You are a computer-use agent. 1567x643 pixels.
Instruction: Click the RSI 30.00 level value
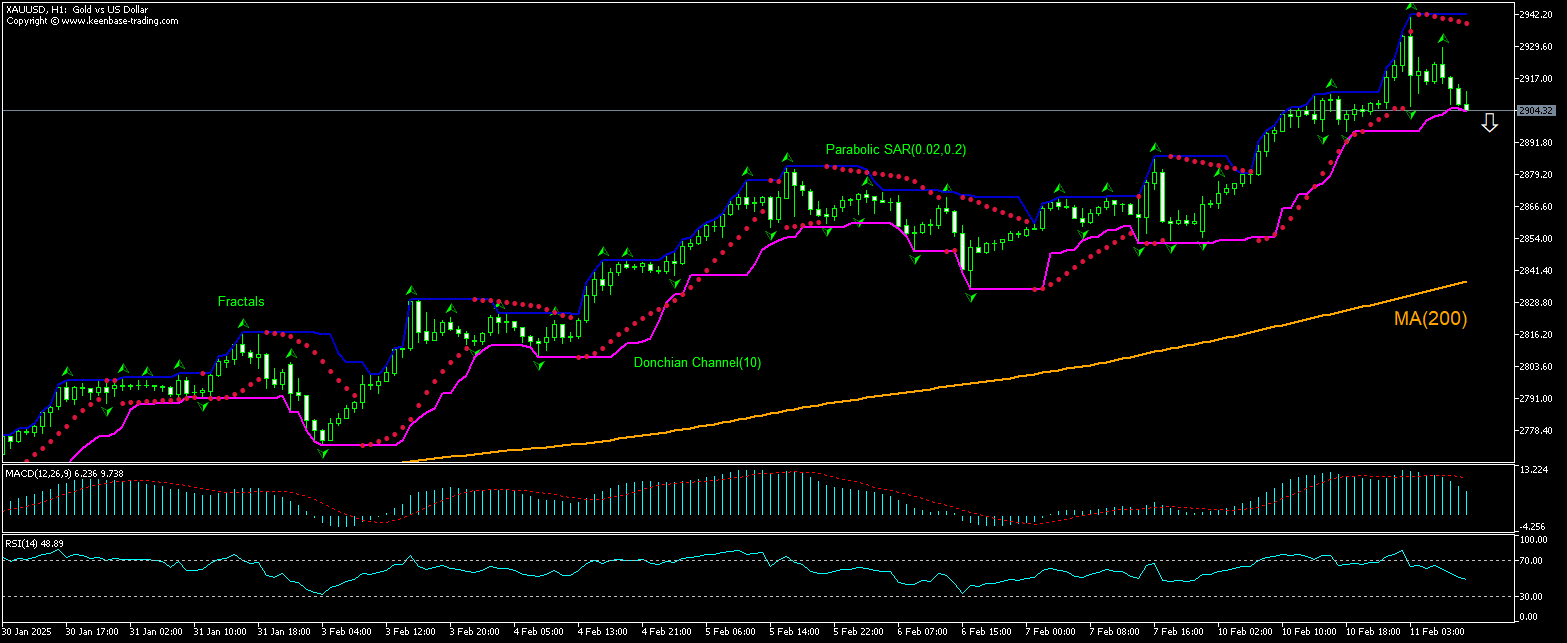[1531, 597]
